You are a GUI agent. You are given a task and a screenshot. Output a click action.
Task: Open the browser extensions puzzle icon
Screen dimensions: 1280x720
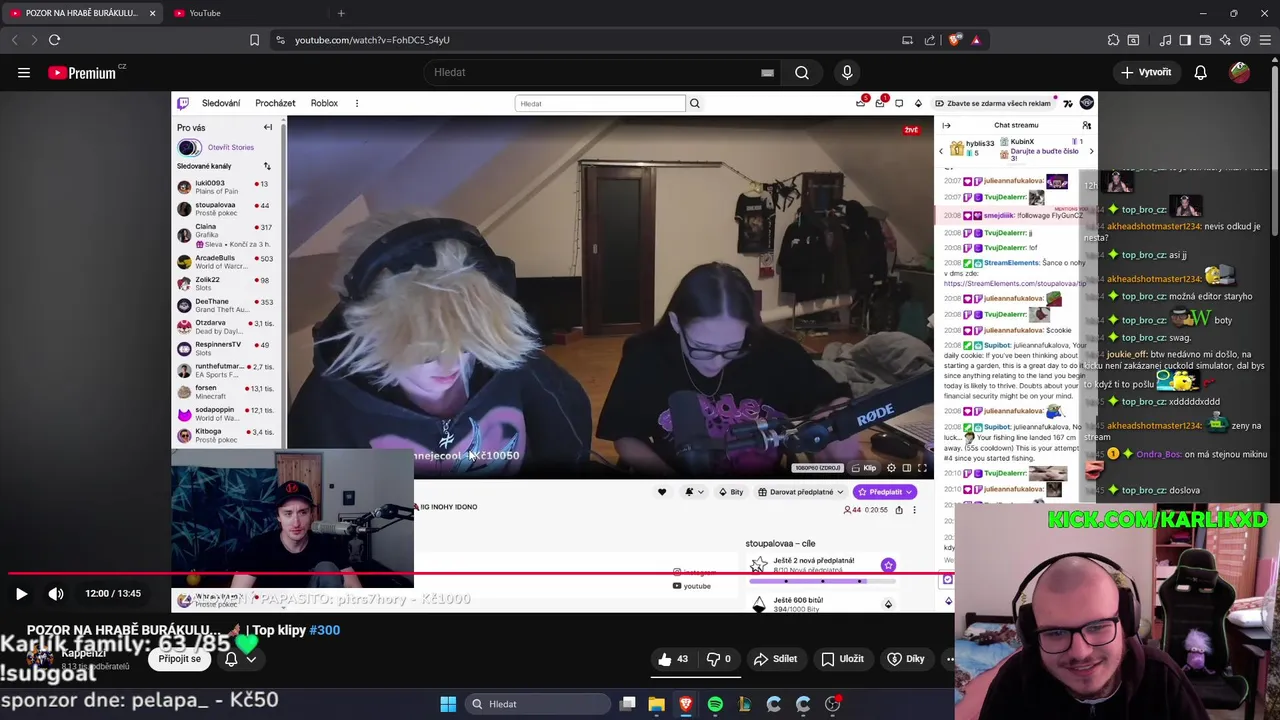tap(1113, 40)
